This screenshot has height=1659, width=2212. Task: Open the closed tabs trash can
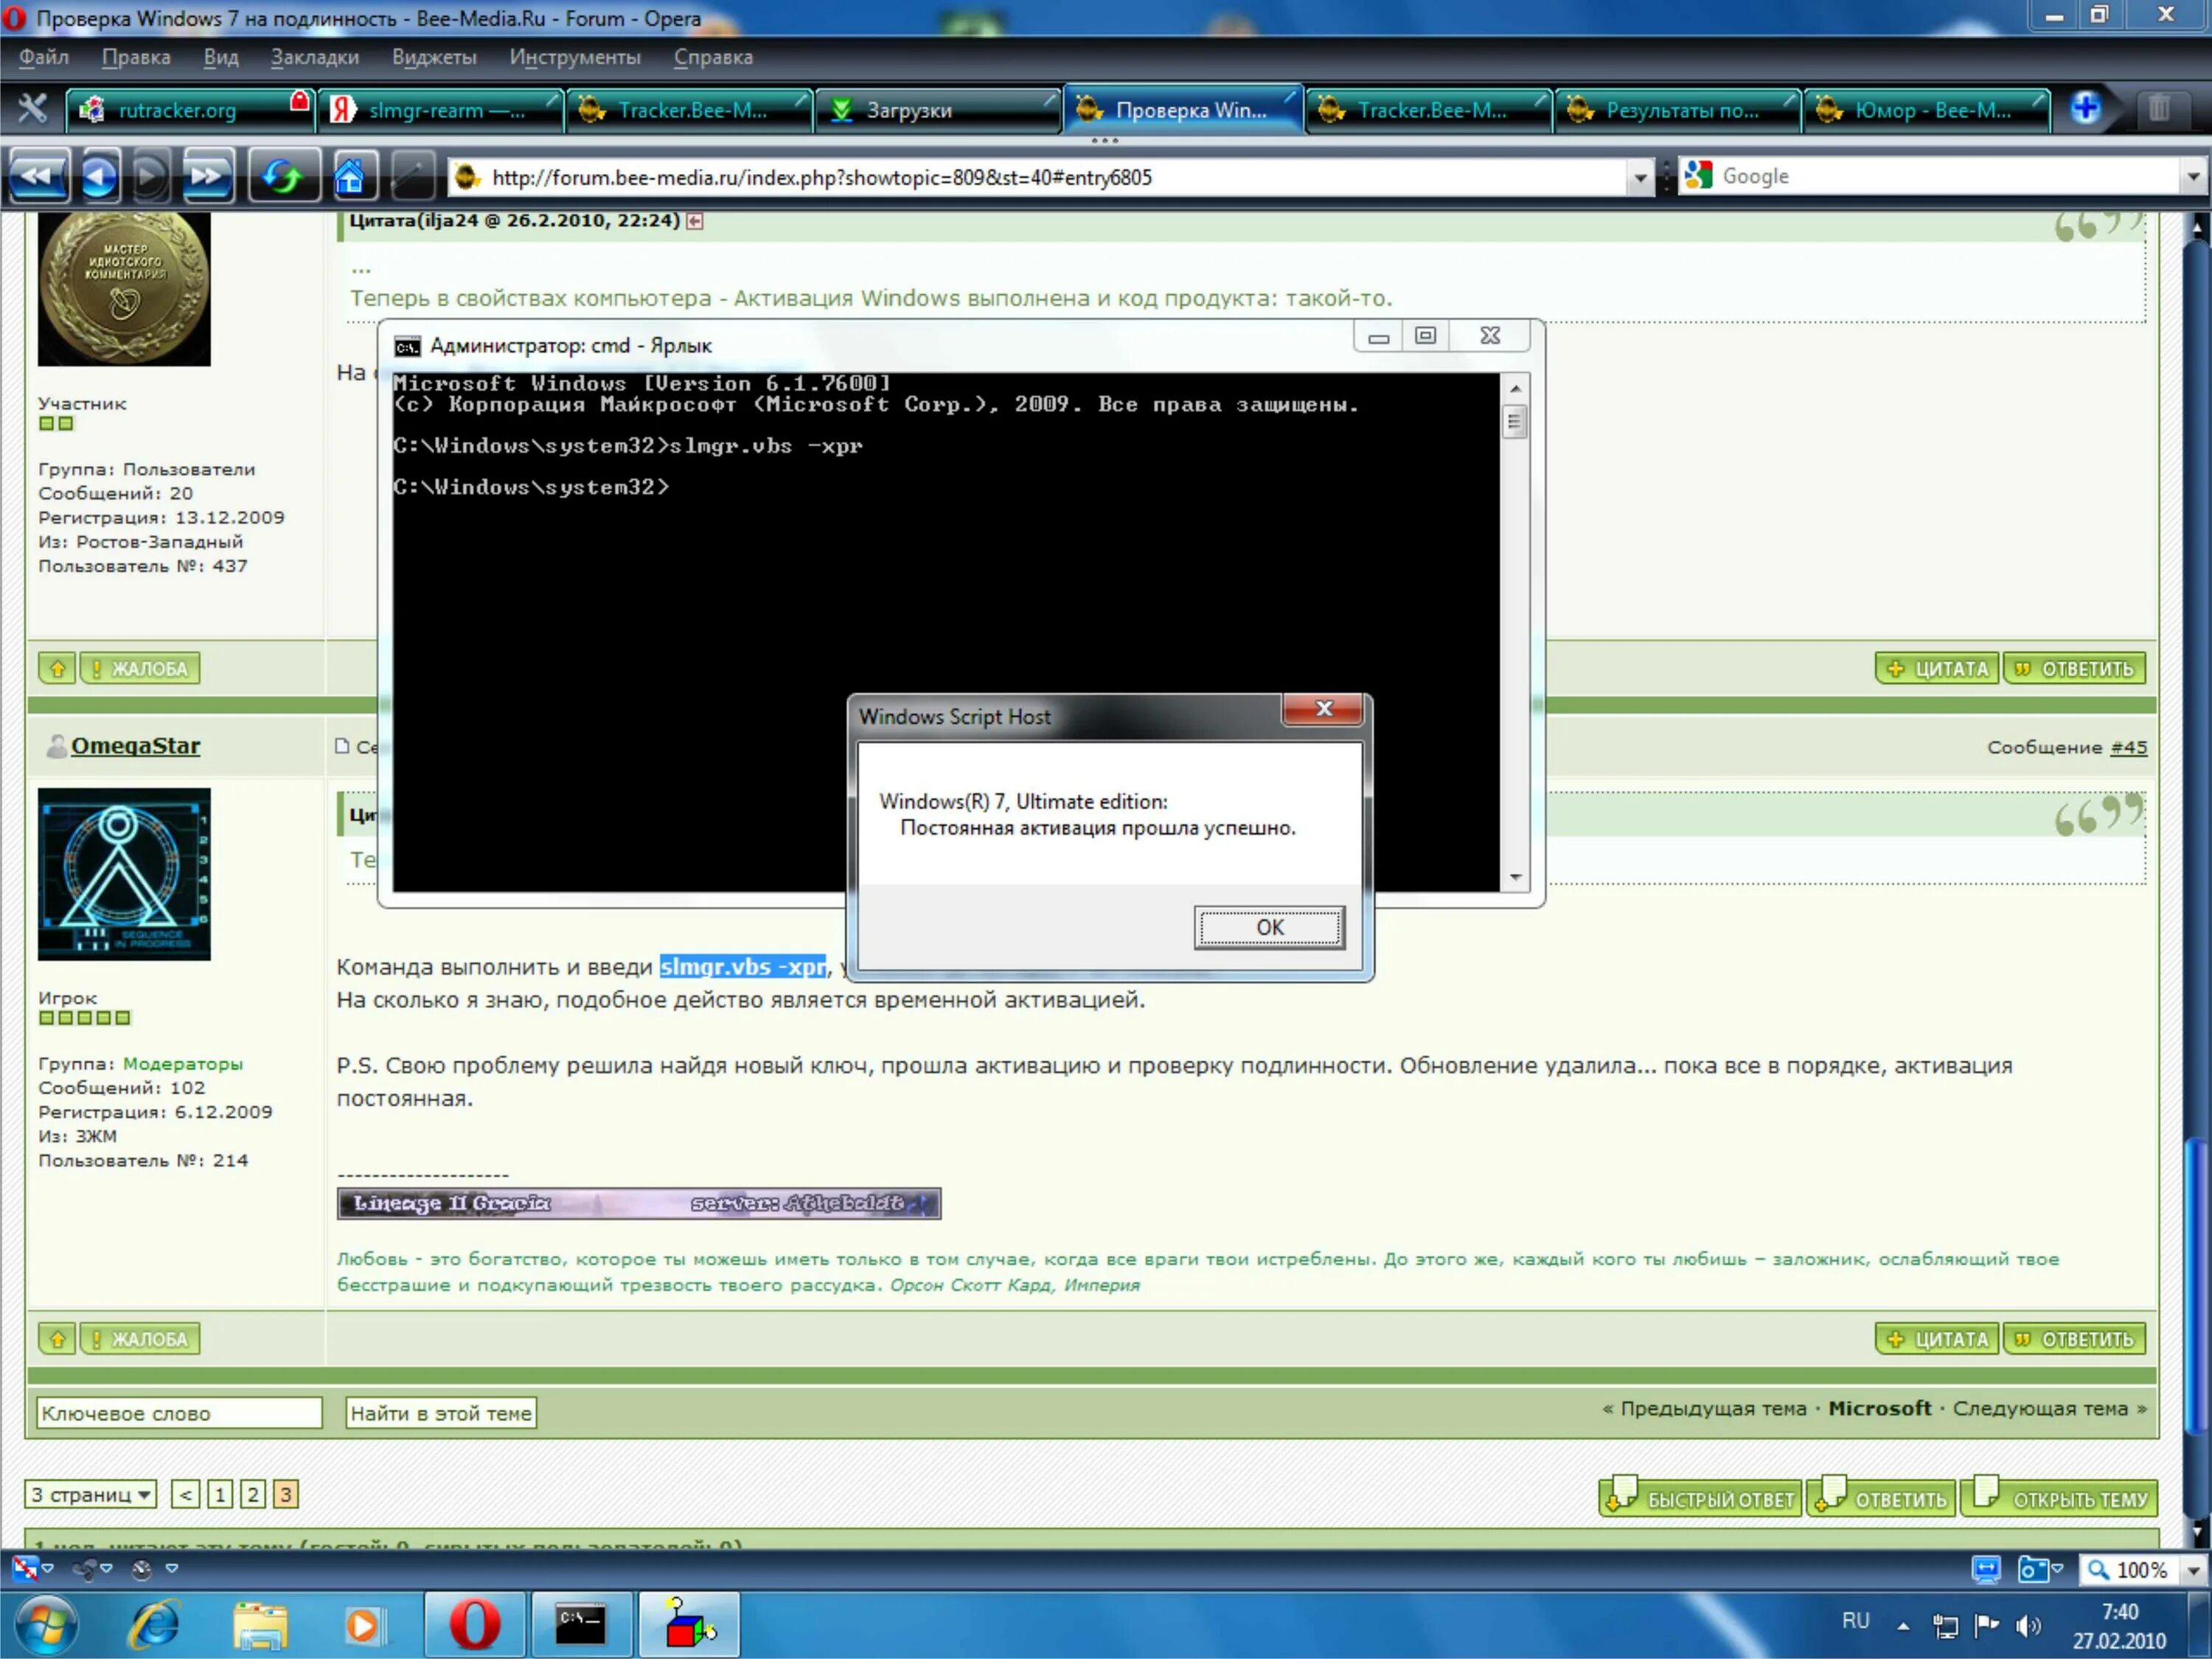point(2159,108)
